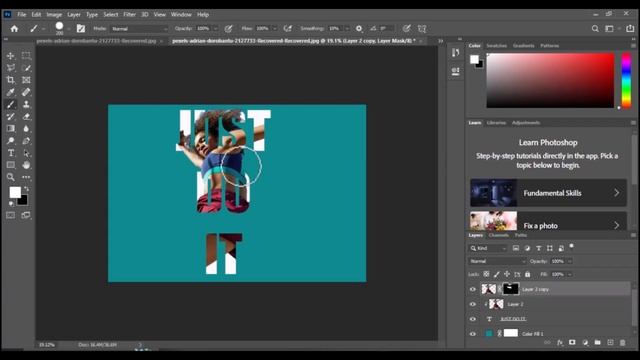Open the layer Fill dropdown arrow
This screenshot has height=360, width=640.
pyautogui.click(x=570, y=274)
